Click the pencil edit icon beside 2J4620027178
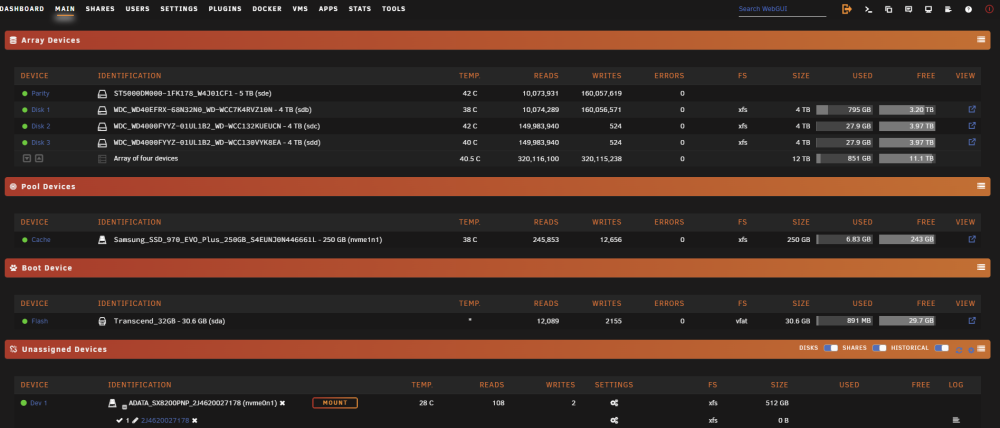This screenshot has width=1000, height=428. pos(135,420)
